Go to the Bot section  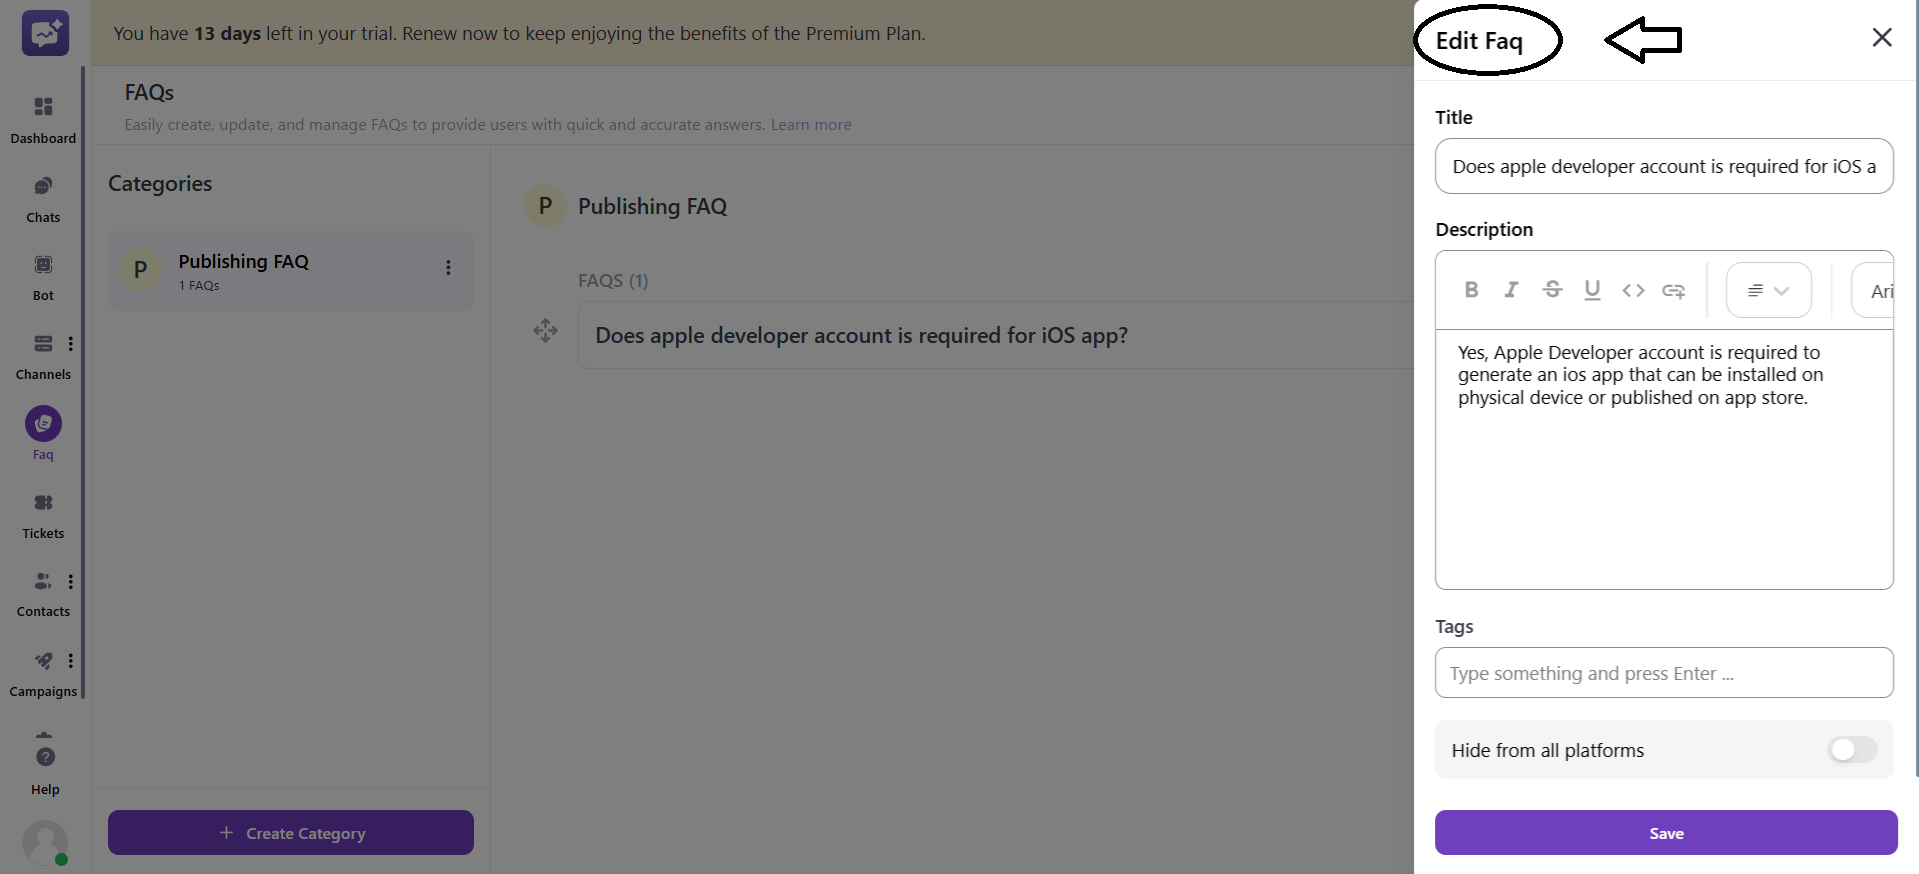pyautogui.click(x=43, y=277)
